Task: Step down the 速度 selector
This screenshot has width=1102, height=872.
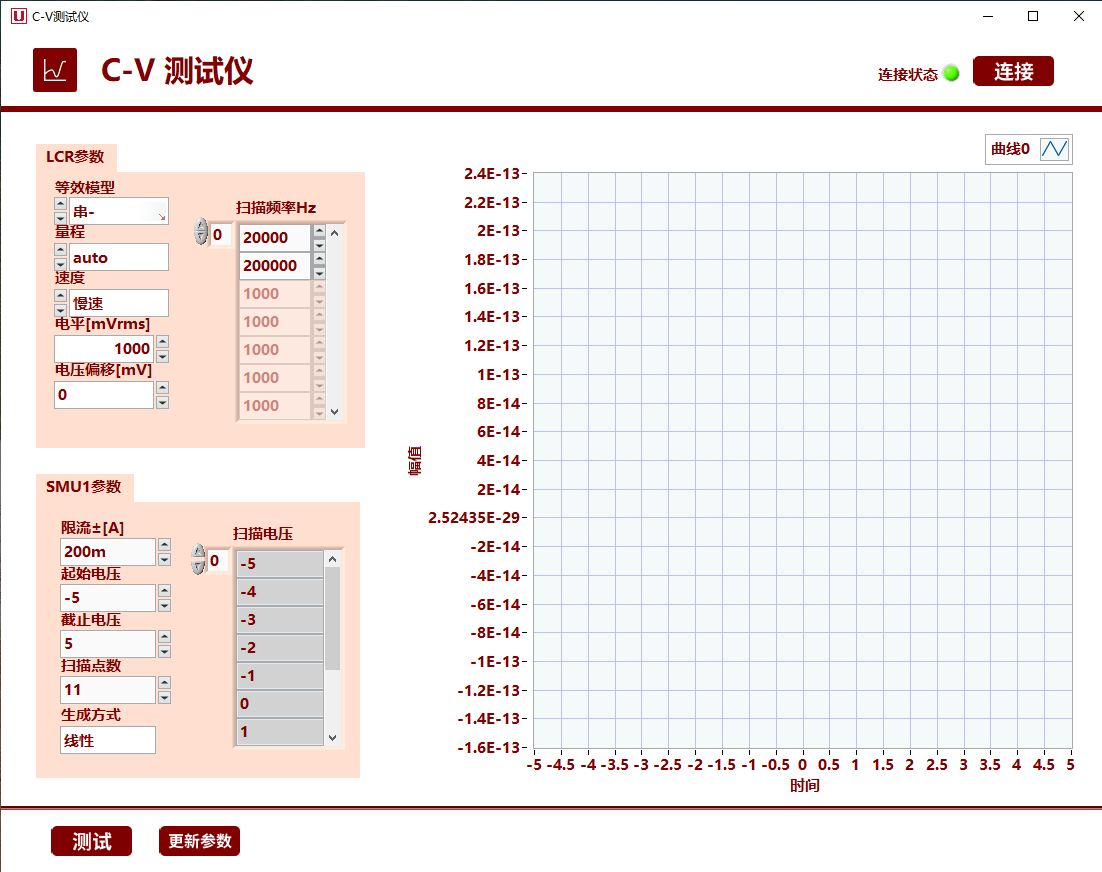Action: (60, 310)
